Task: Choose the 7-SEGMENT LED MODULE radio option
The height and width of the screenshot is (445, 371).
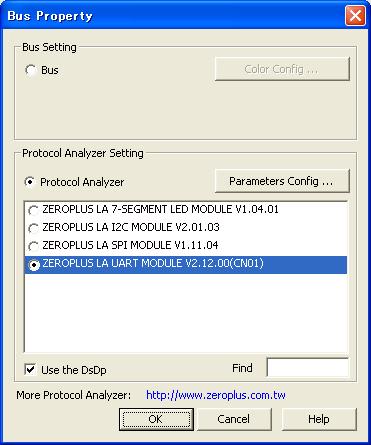Action: click(x=33, y=210)
